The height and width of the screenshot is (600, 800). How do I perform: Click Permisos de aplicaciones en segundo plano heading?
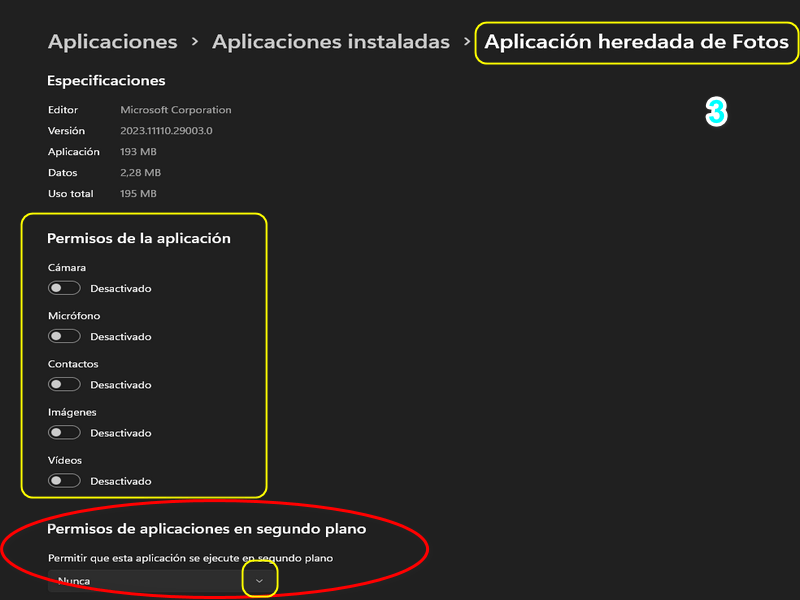(x=207, y=529)
